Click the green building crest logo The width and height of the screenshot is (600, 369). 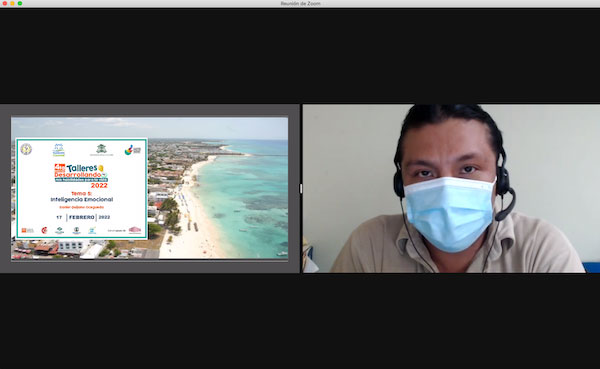point(101,150)
